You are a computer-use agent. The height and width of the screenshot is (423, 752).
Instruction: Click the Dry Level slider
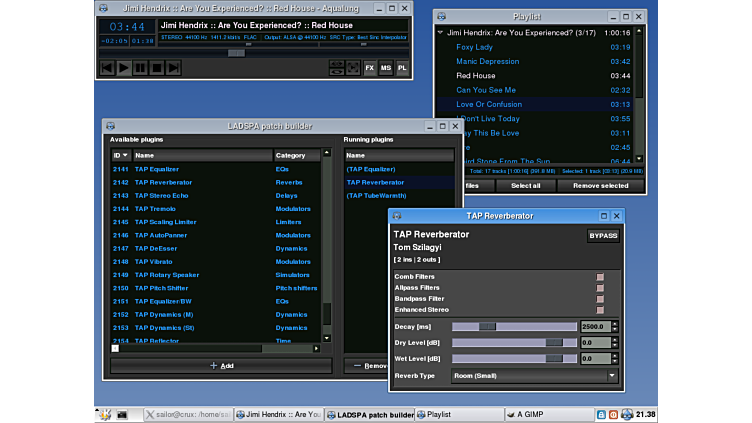point(514,342)
